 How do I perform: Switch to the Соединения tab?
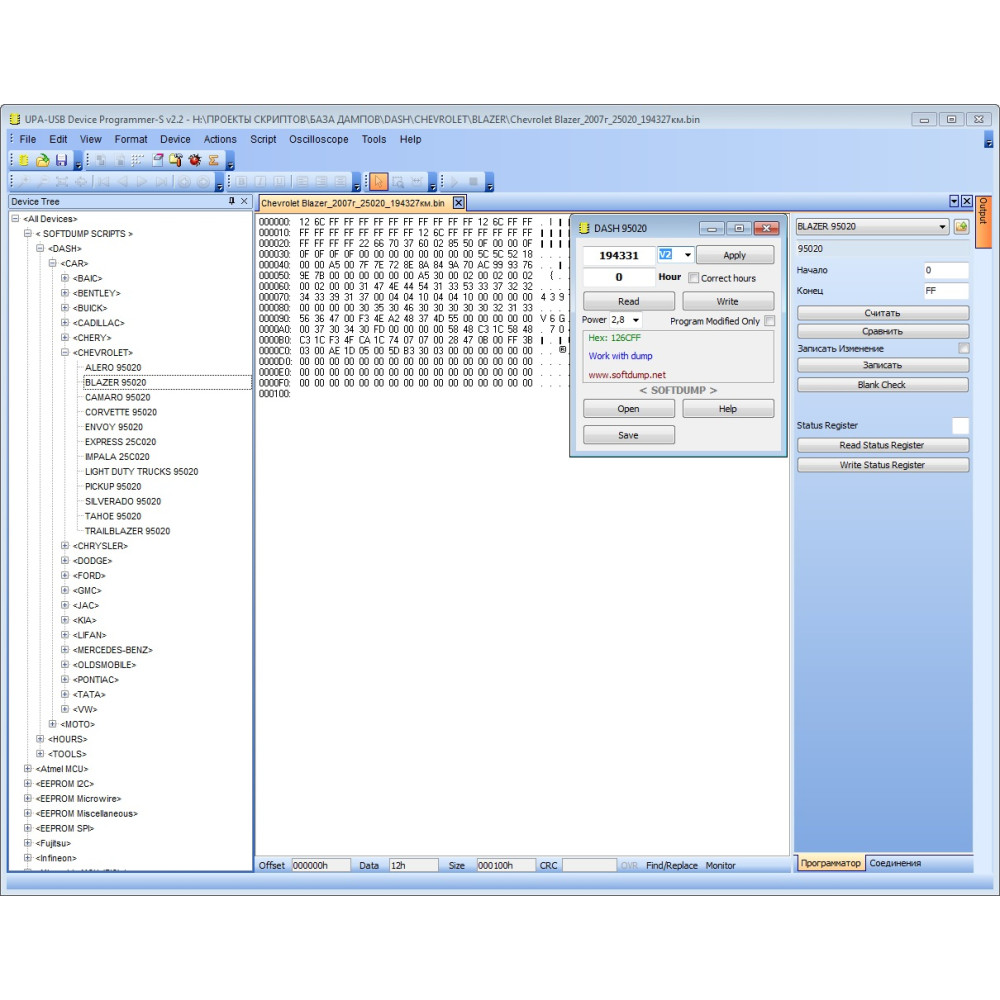point(895,863)
